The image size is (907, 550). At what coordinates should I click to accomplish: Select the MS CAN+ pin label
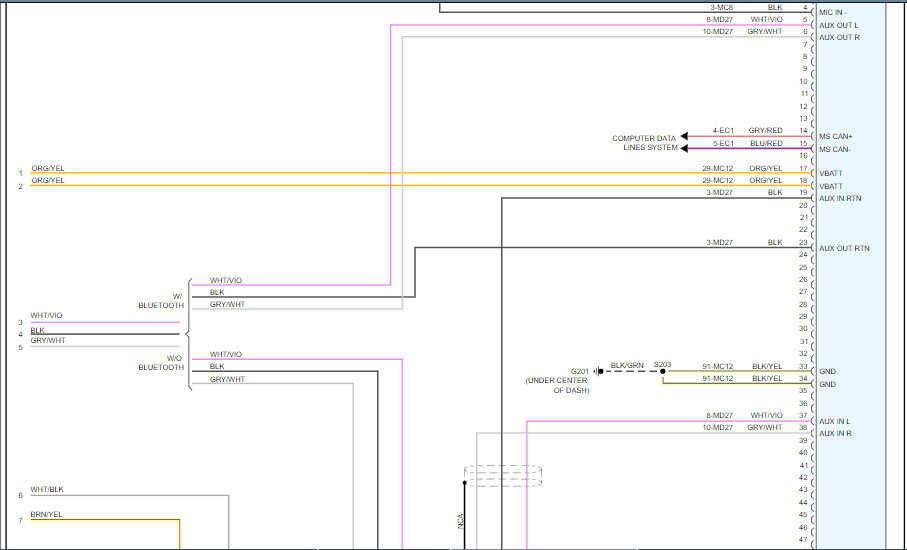[836, 136]
